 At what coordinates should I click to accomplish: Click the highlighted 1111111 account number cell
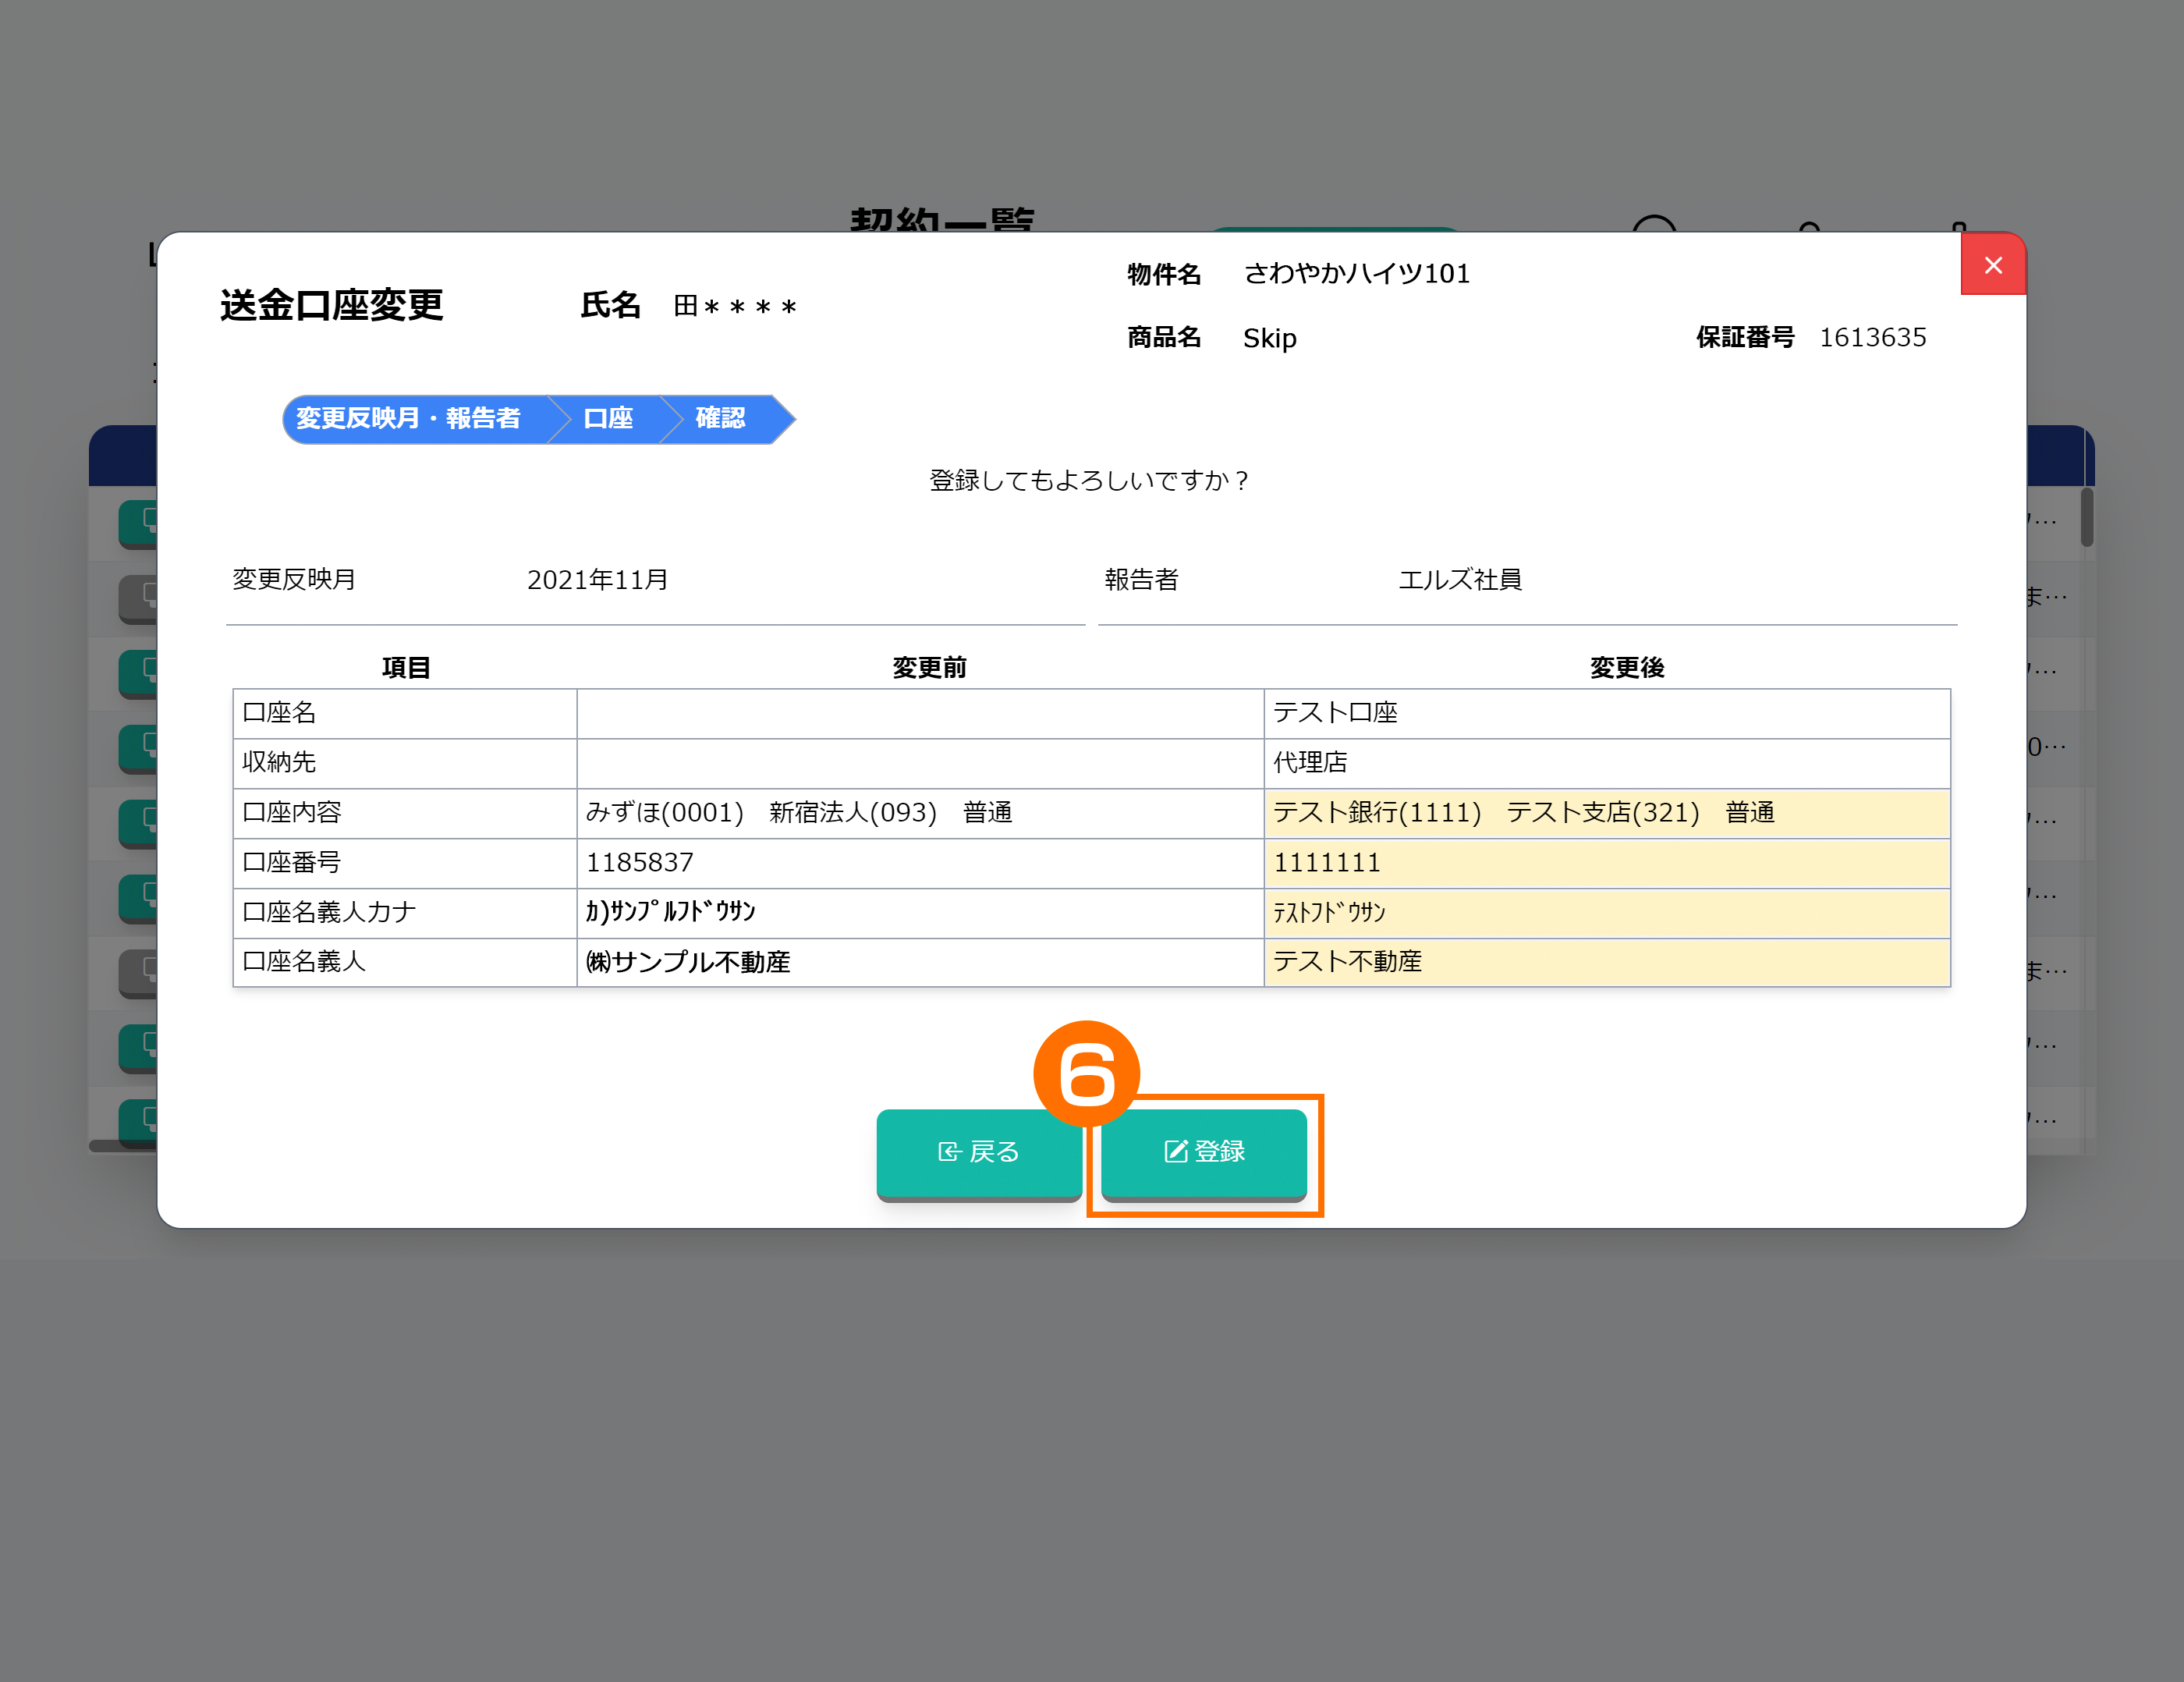pos(1326,862)
